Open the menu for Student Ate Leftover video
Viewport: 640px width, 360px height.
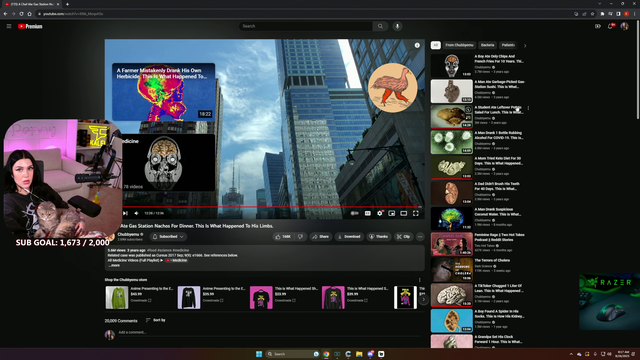[529, 108]
